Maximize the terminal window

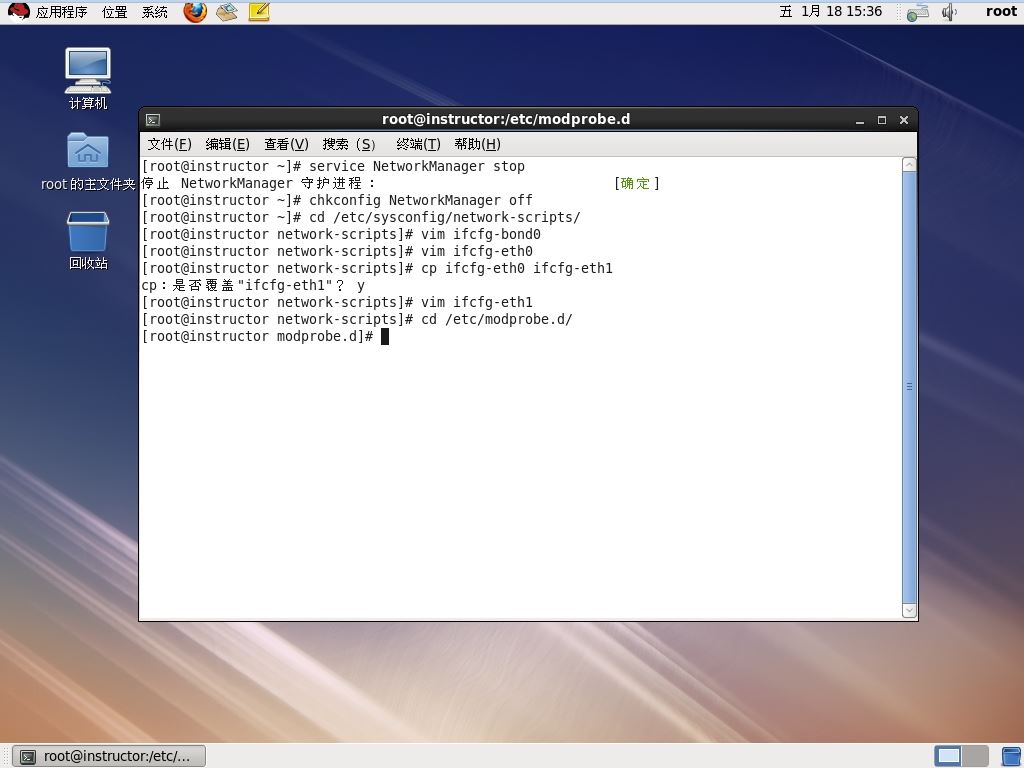(x=882, y=120)
